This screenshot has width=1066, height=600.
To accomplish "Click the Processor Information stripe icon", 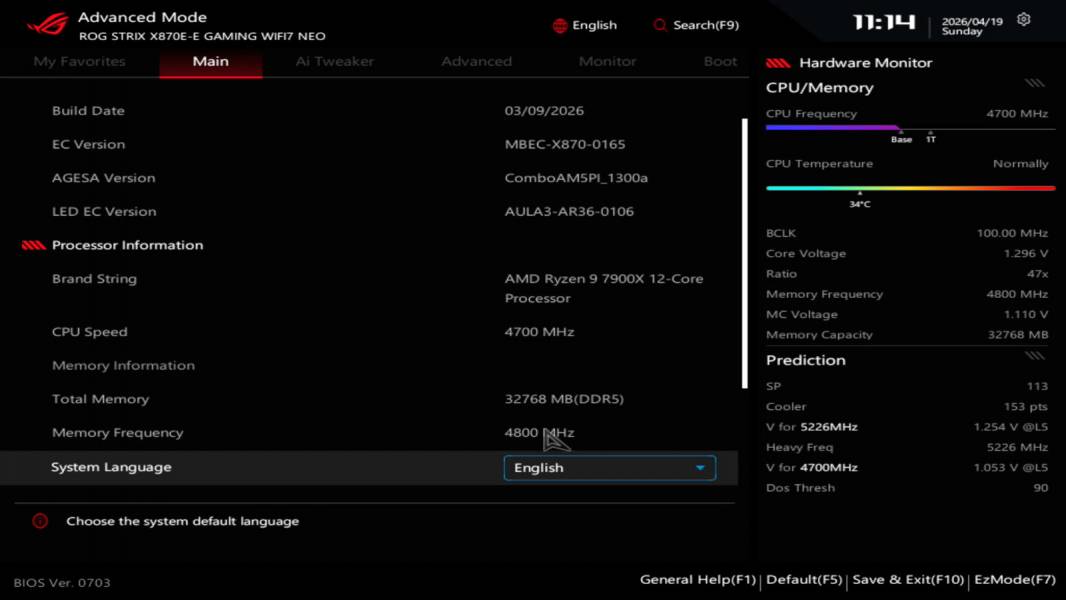I will pyautogui.click(x=33, y=245).
